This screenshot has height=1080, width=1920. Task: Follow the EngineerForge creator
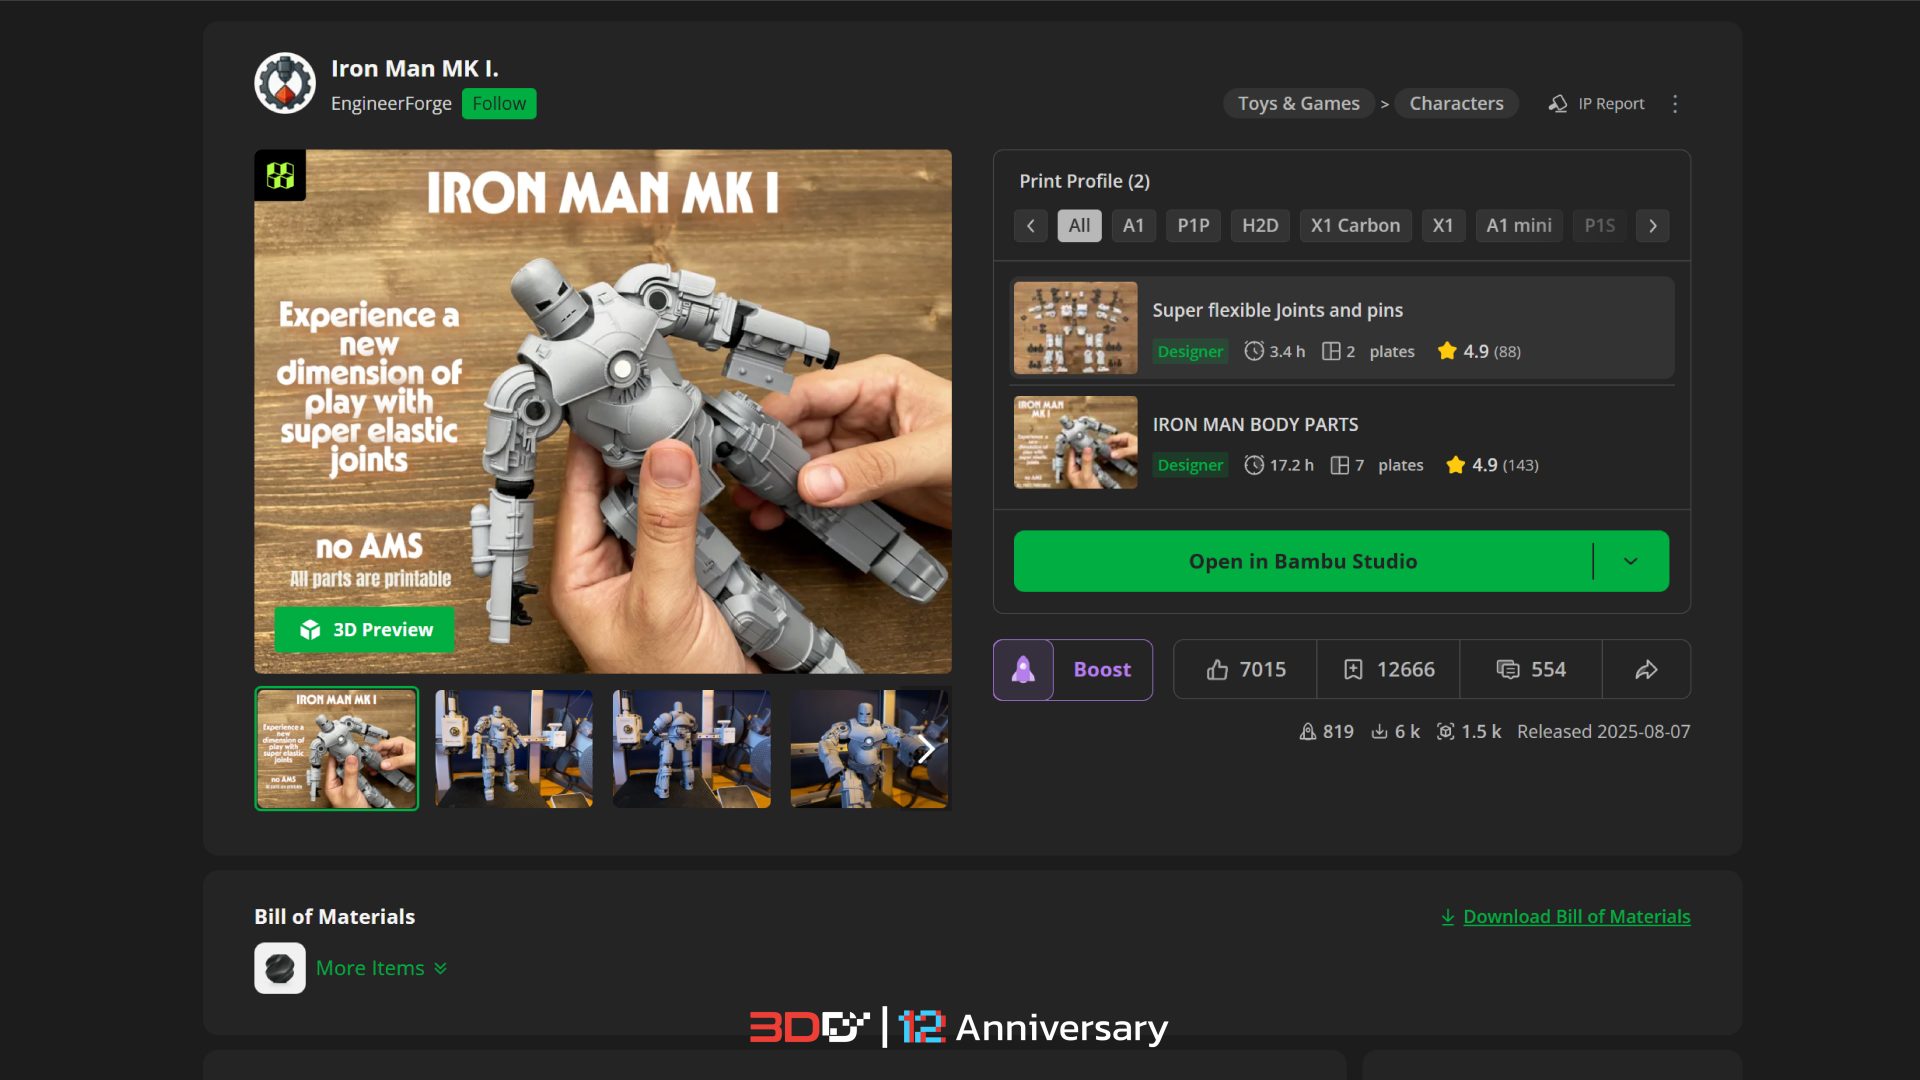coord(499,104)
